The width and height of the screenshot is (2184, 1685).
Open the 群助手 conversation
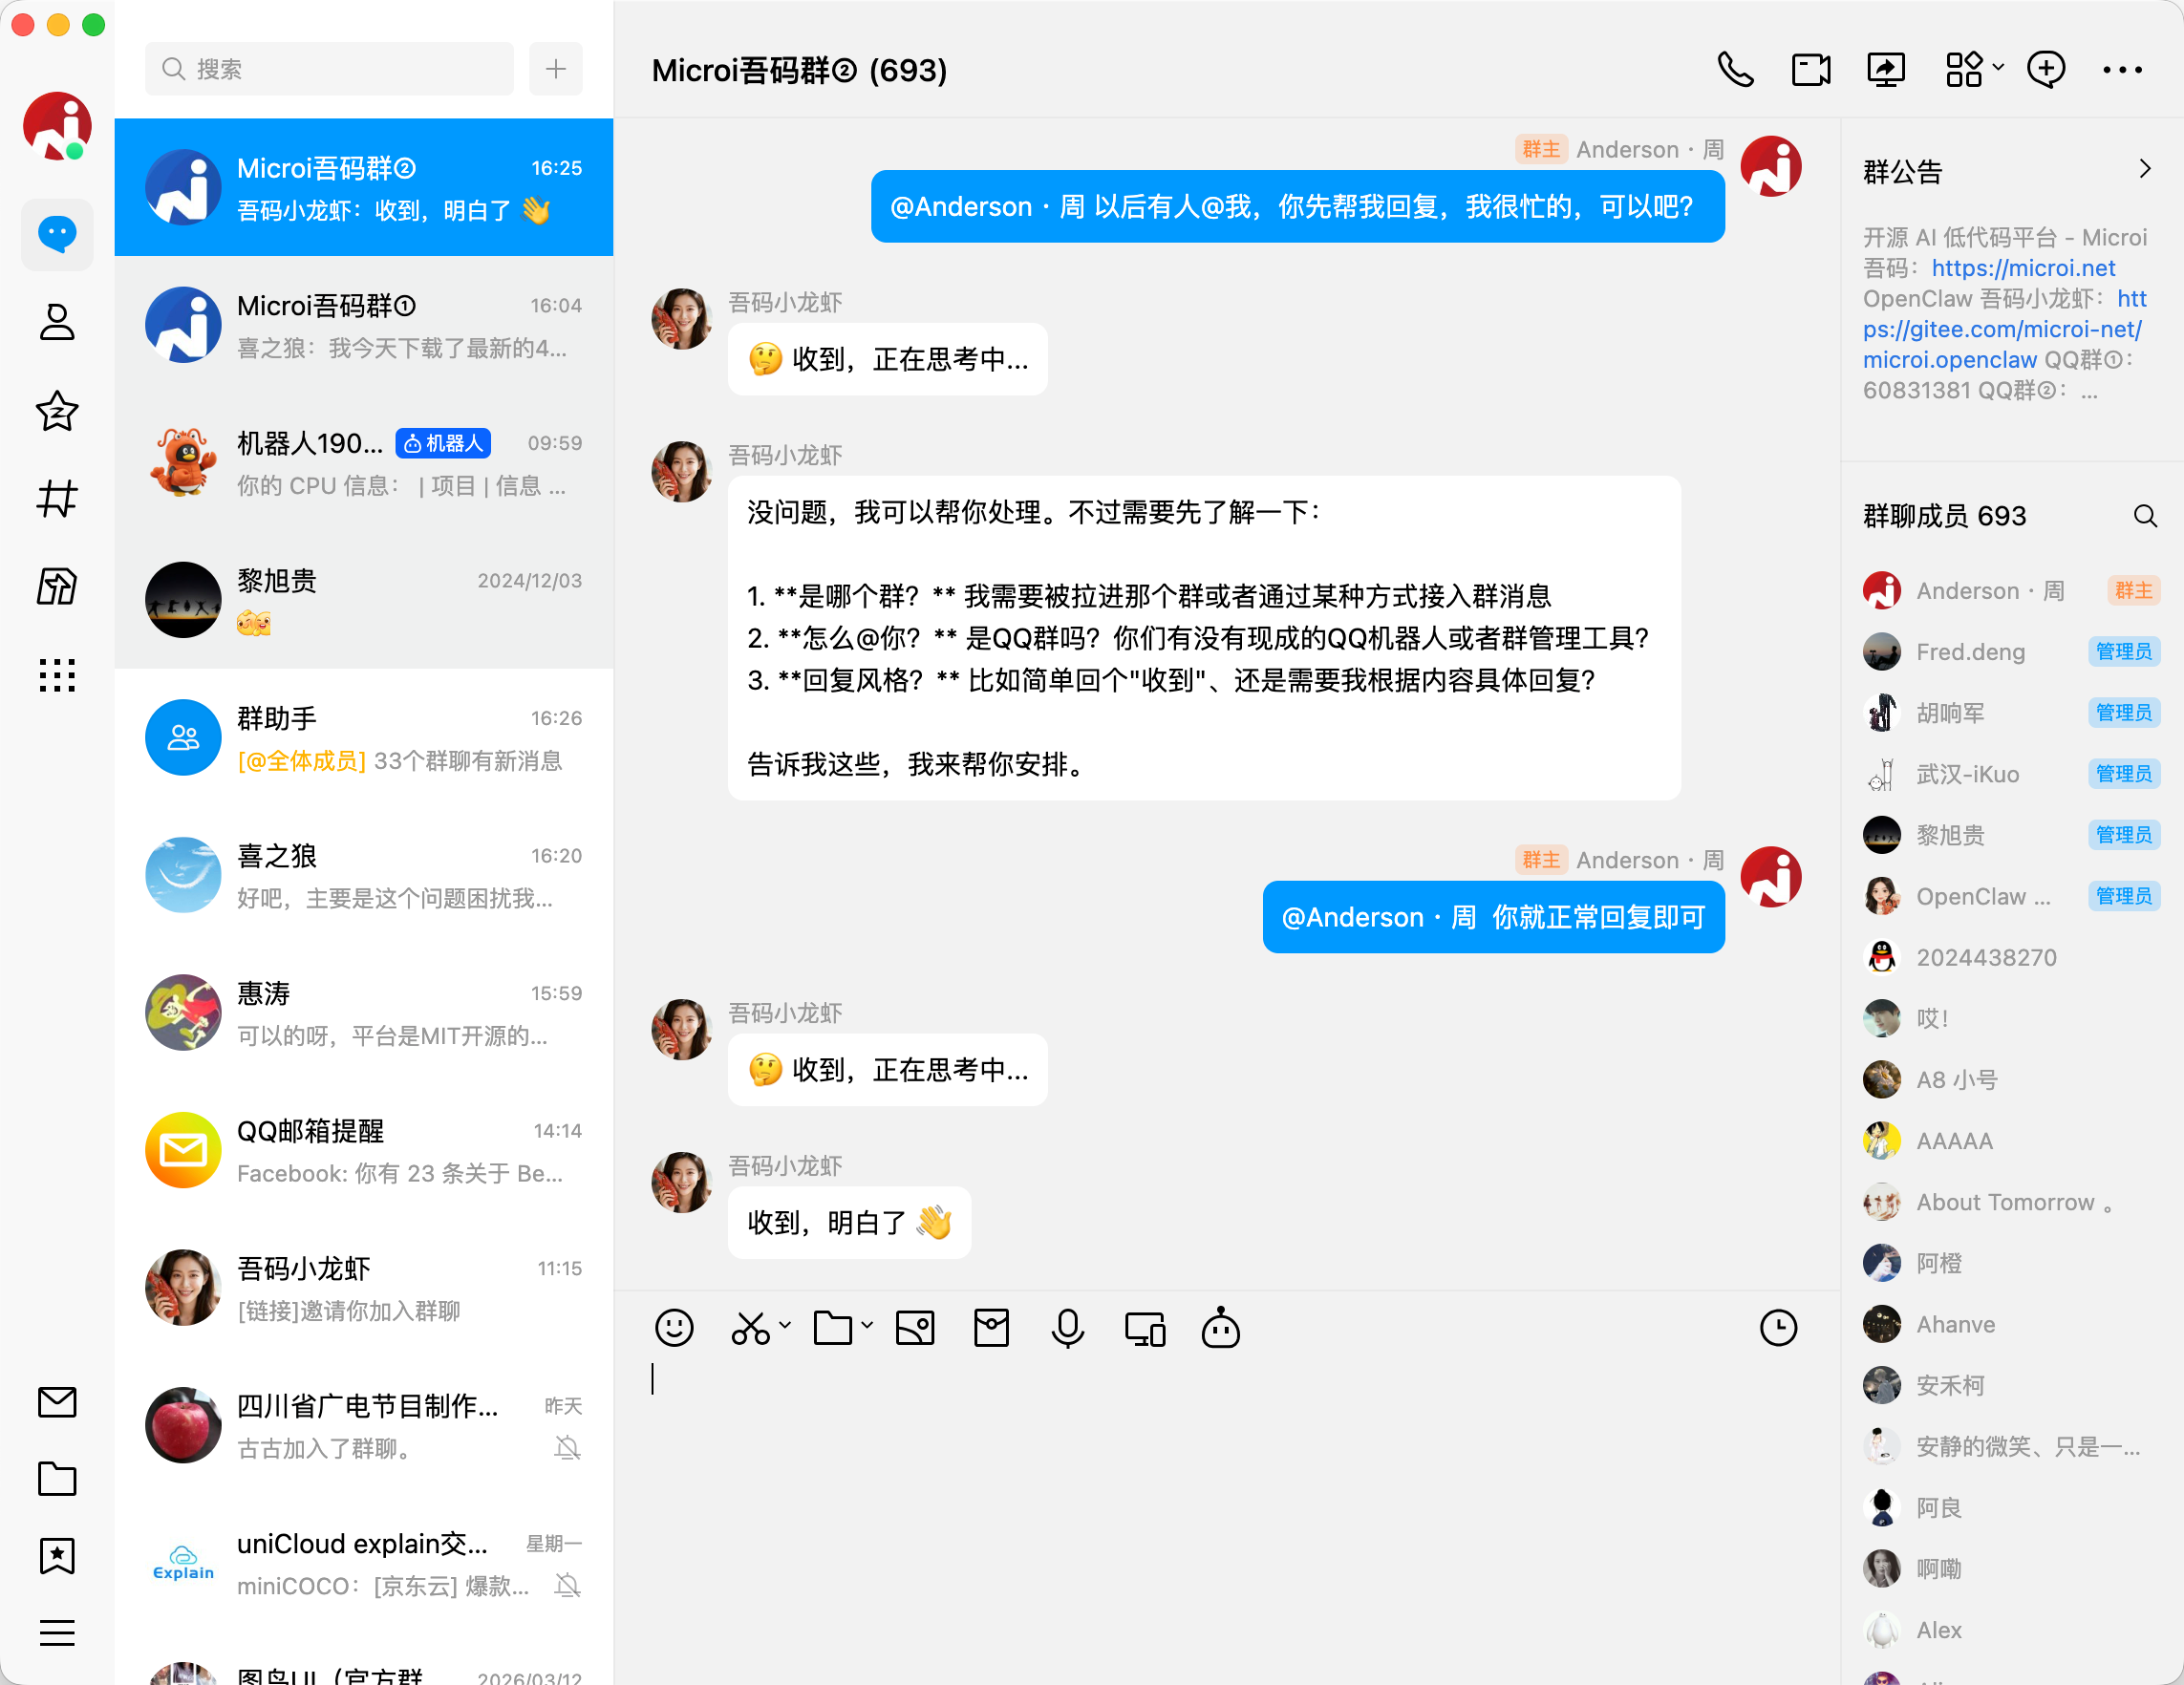click(x=364, y=738)
